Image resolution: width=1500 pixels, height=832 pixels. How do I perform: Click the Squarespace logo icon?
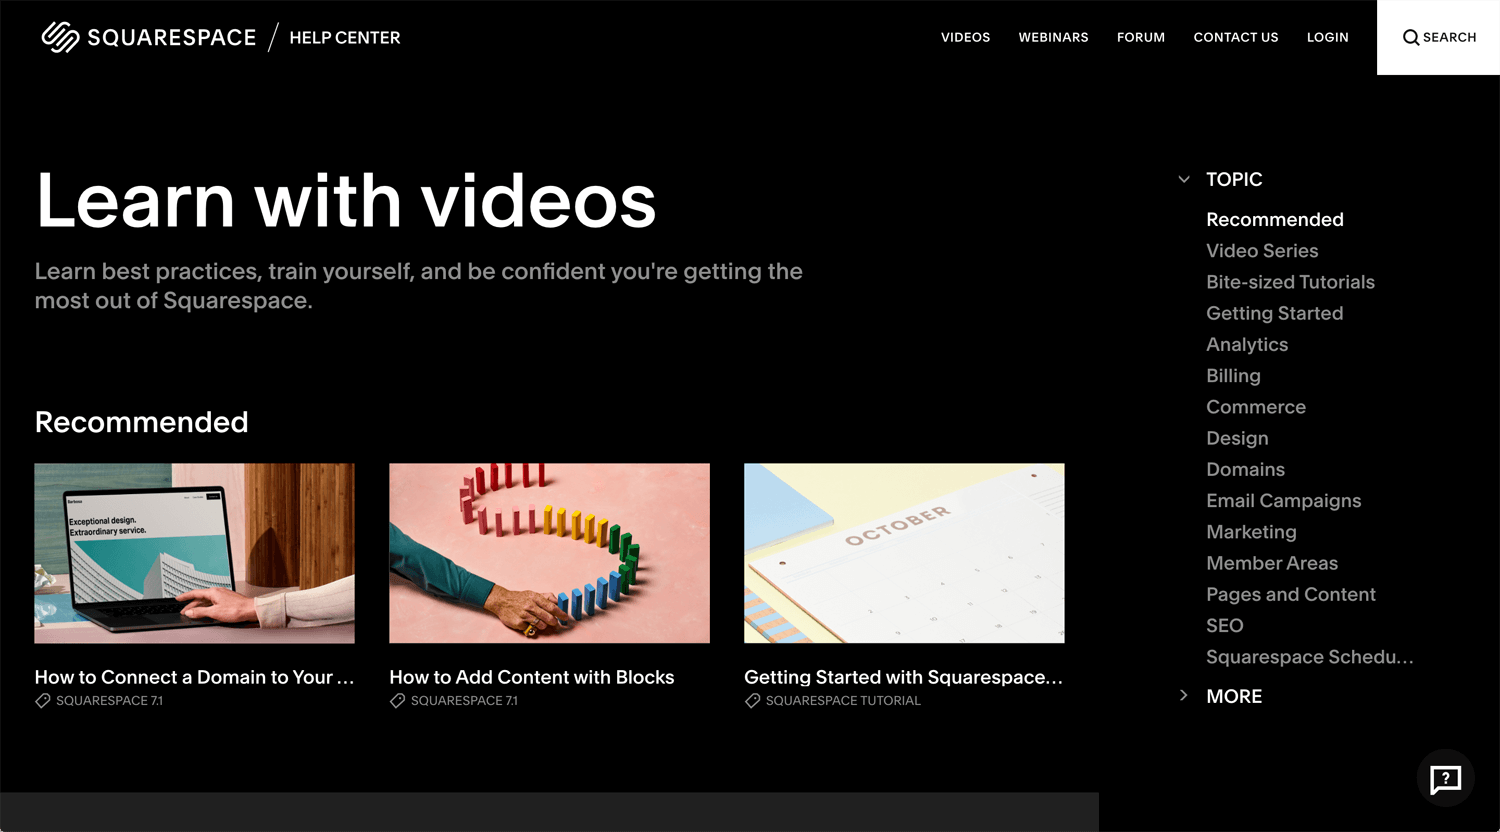tap(60, 37)
